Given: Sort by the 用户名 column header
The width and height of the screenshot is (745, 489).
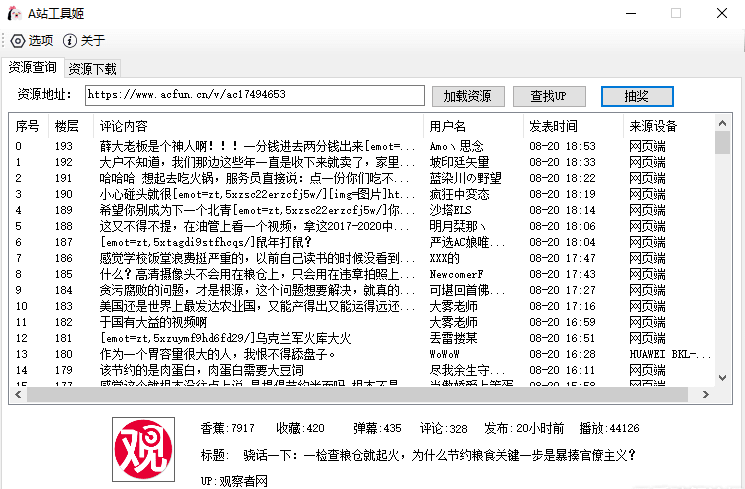Looking at the screenshot, I should click(473, 126).
